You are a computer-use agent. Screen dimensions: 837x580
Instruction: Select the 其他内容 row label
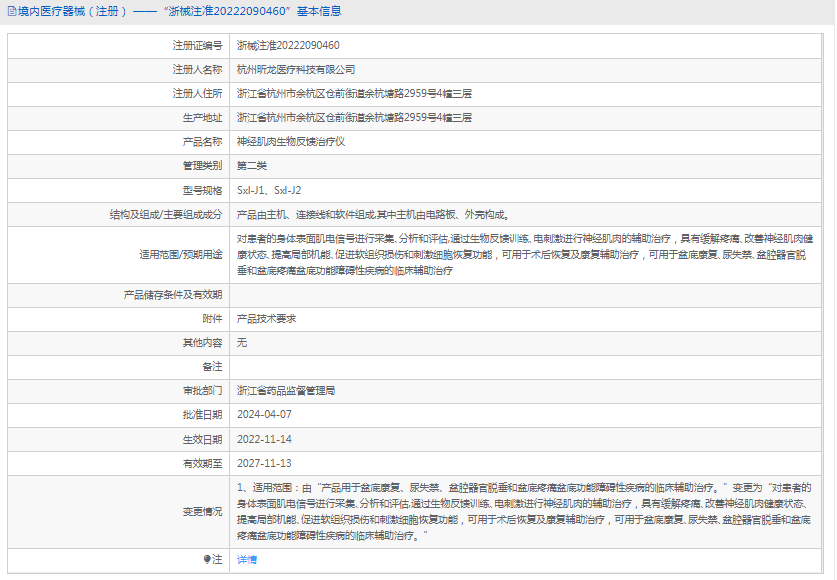pos(202,343)
